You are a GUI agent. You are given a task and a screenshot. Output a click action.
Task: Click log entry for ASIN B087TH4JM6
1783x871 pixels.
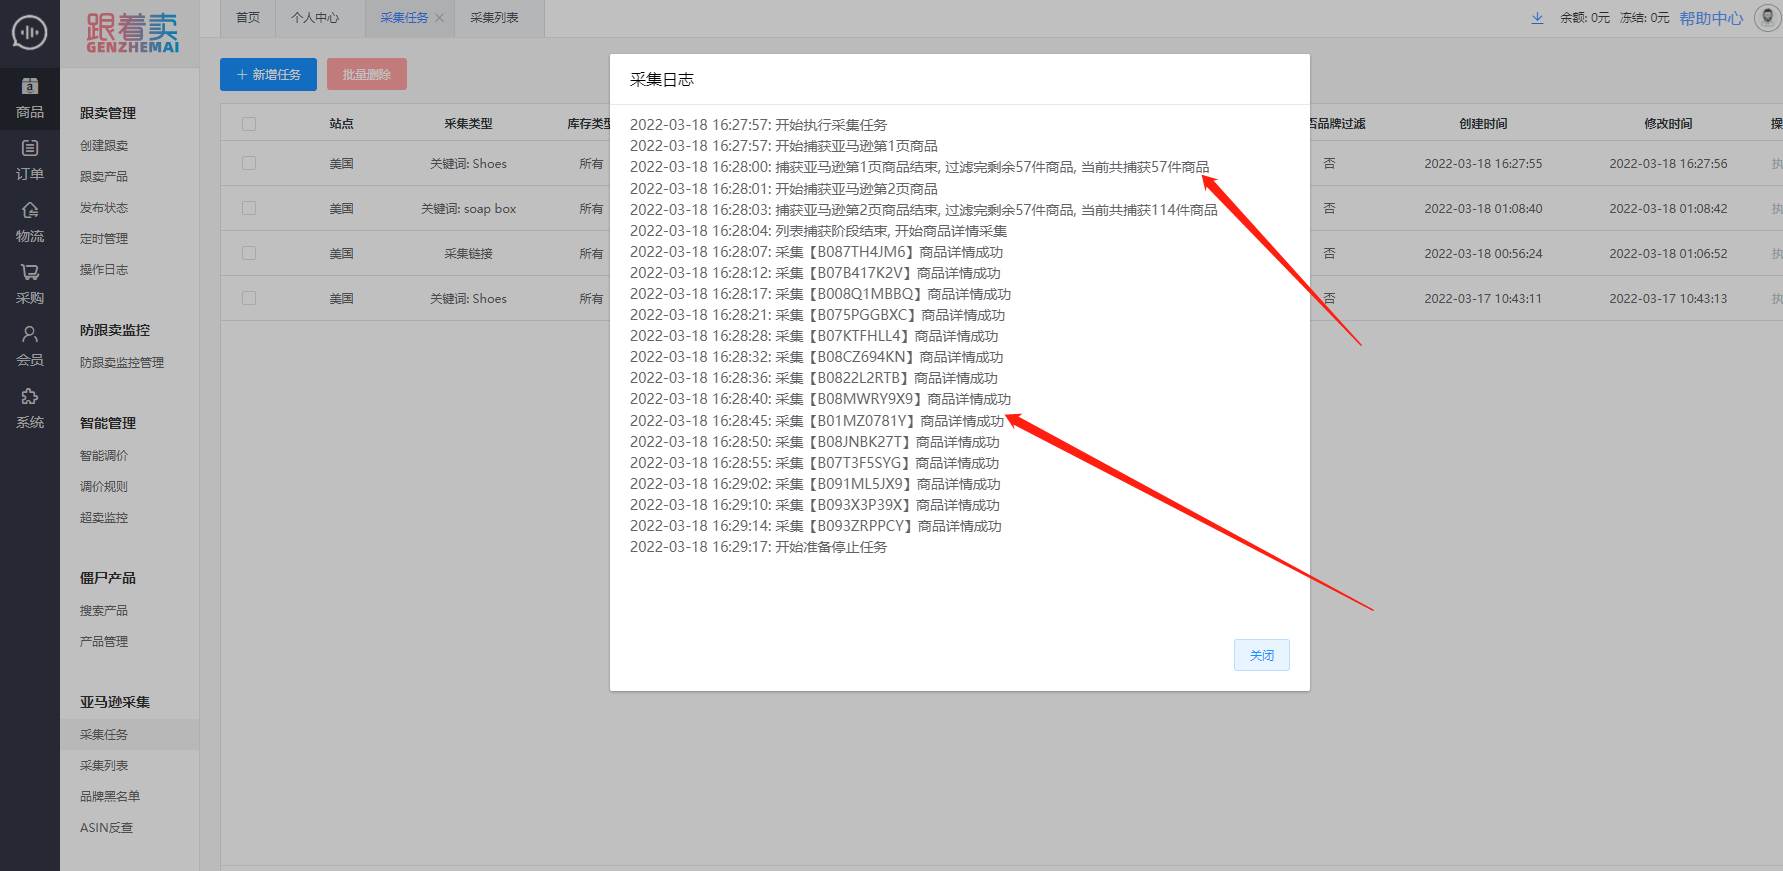point(816,252)
